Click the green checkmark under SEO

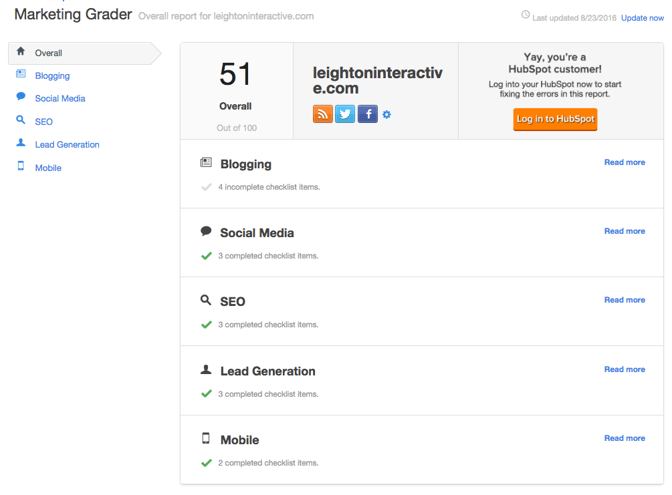tap(207, 324)
